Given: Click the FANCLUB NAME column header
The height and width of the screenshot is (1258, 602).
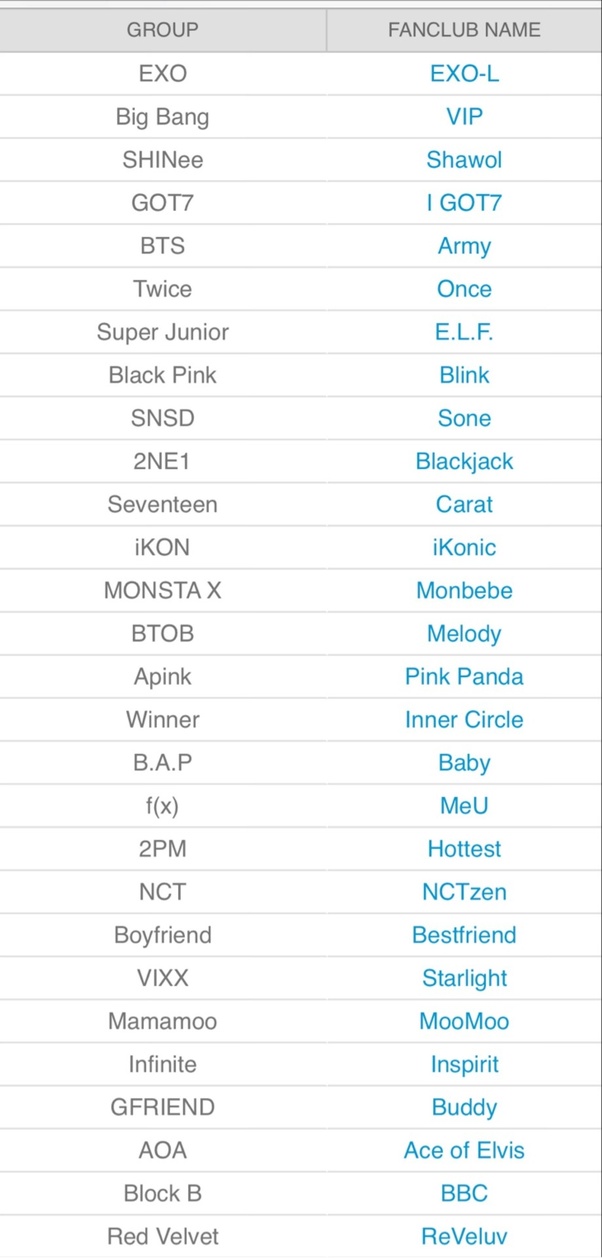Looking at the screenshot, I should tap(464, 30).
